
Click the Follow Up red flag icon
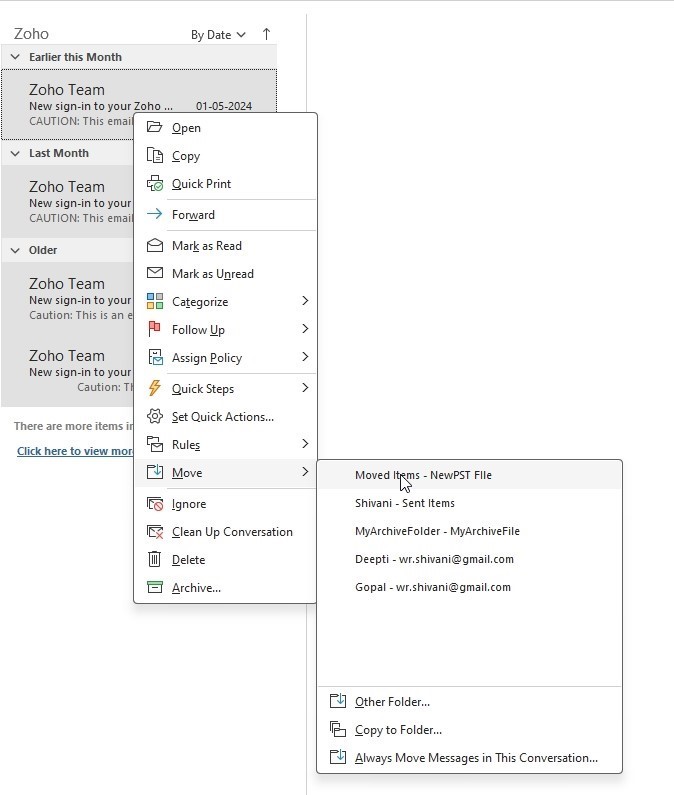155,329
